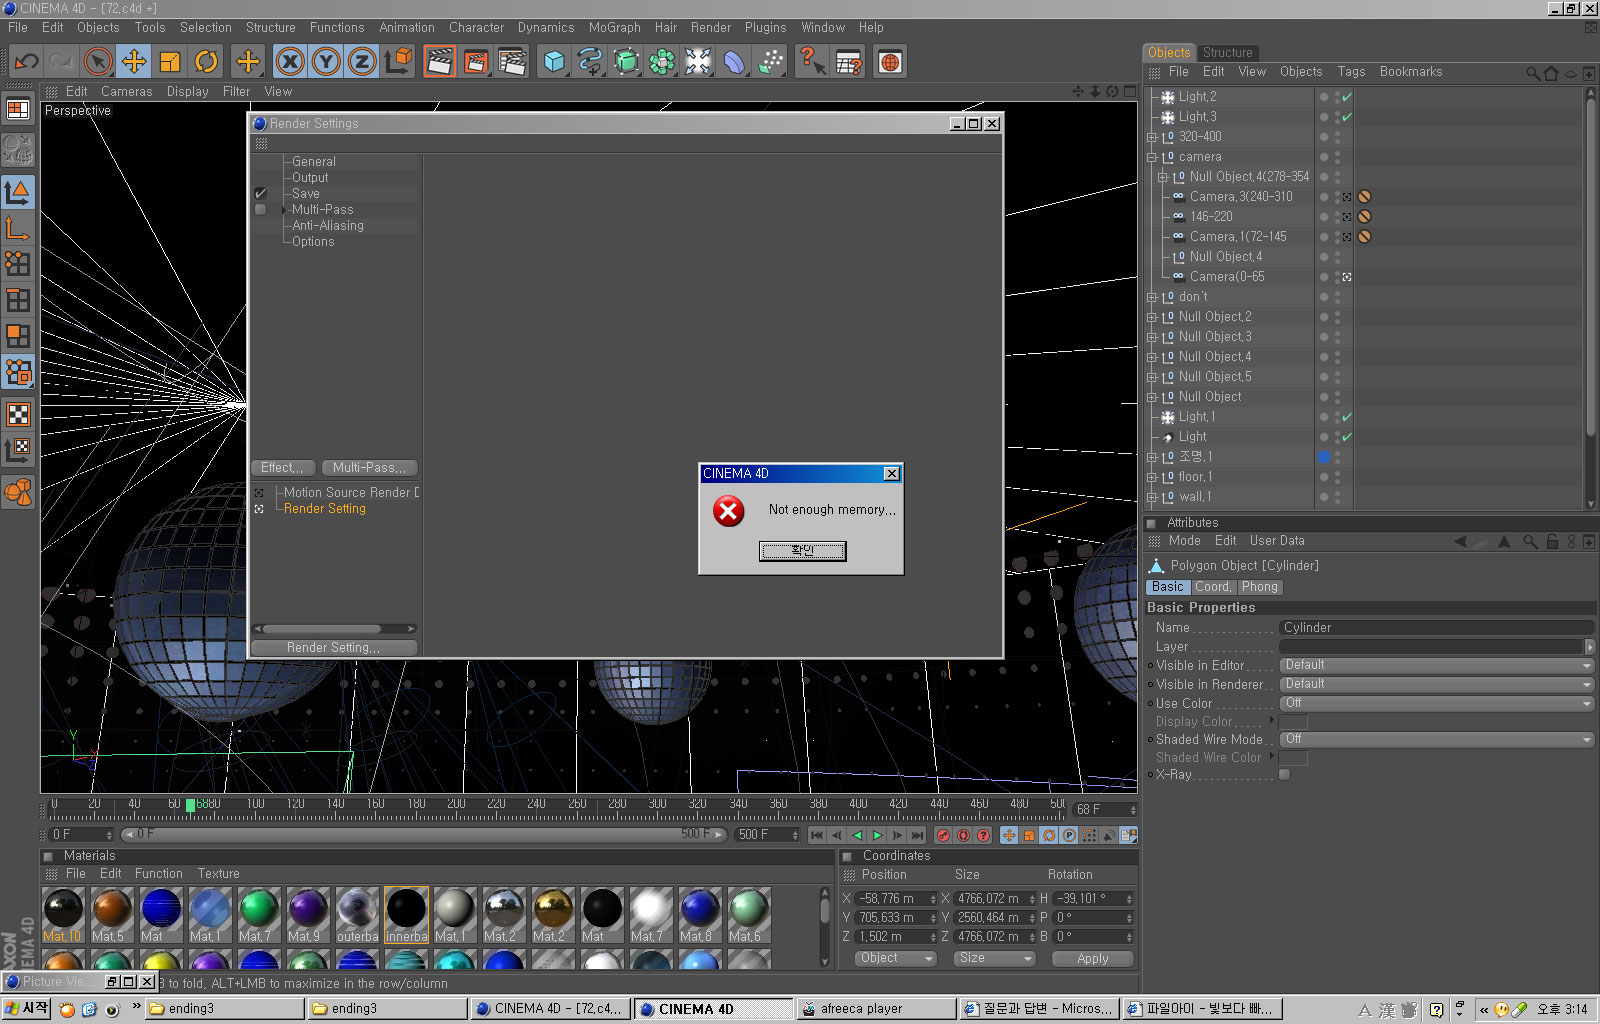Switch to Texture mode checkerboard icon

(x=18, y=414)
